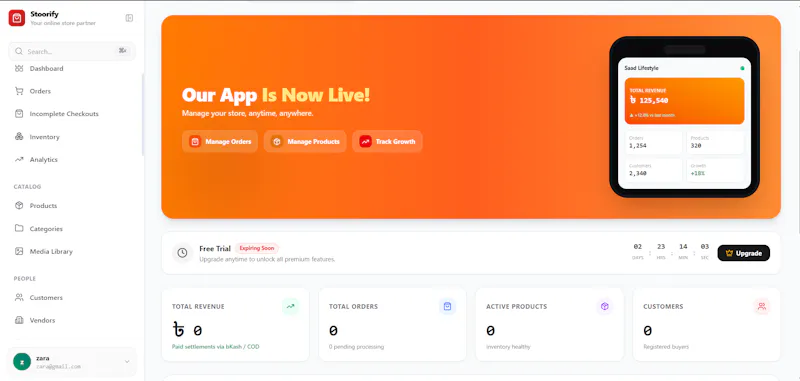Click the Track Growth banner button
Image resolution: width=800 pixels, height=381 pixels.
click(x=387, y=141)
